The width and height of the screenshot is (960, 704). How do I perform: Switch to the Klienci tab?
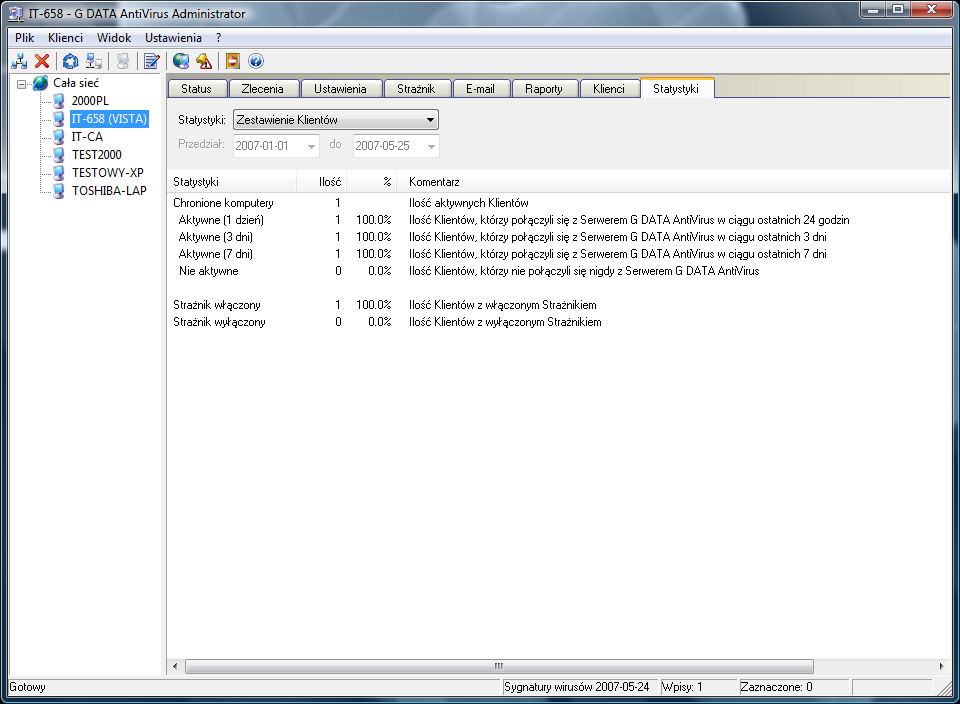point(609,89)
